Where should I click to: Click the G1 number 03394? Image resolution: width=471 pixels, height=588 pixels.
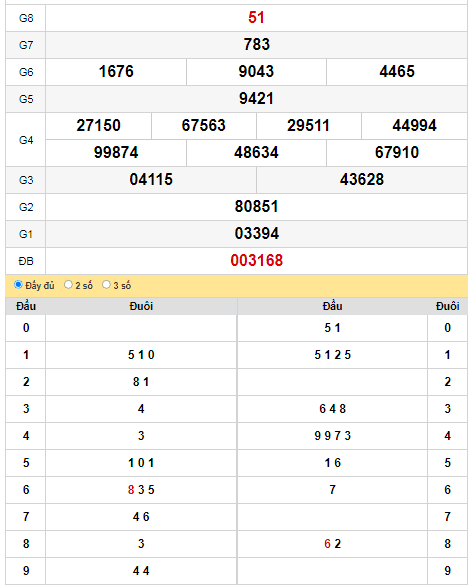click(256, 233)
